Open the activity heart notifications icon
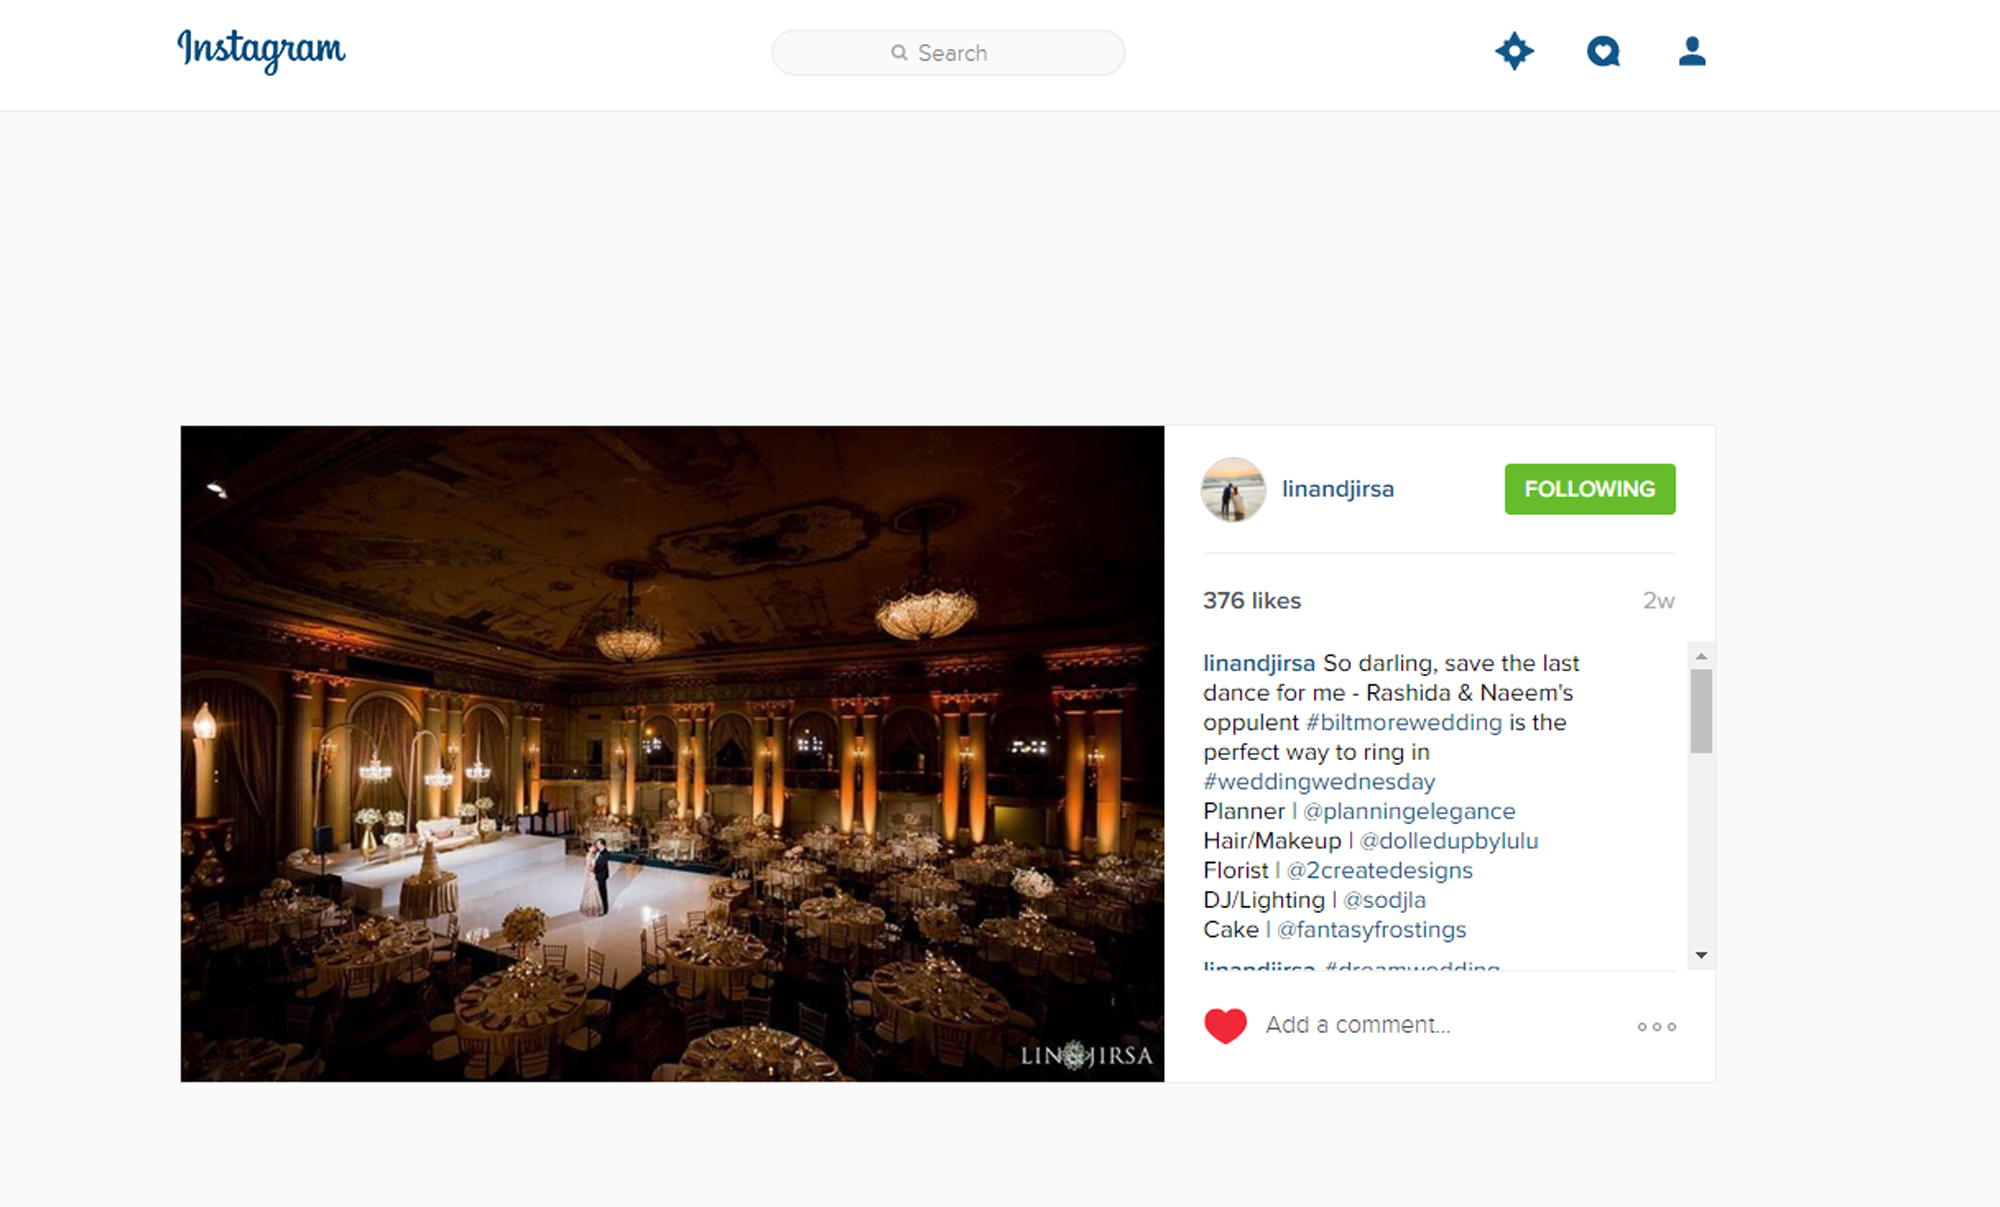This screenshot has height=1207, width=2000. (x=1603, y=51)
